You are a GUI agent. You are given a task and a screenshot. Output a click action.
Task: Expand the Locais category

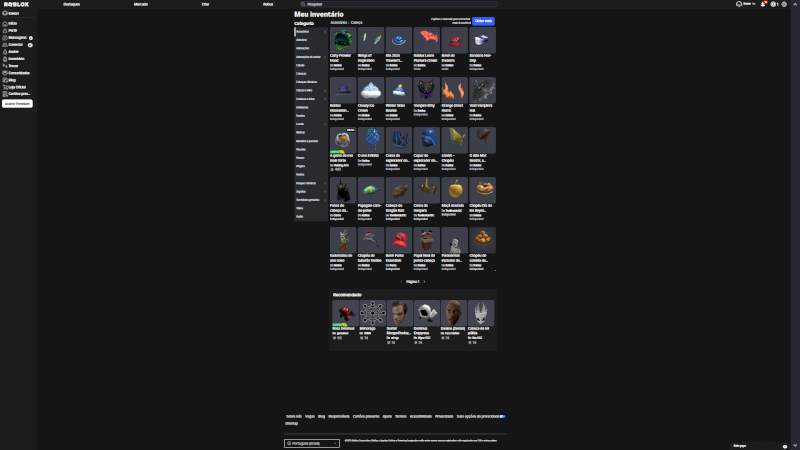tap(310, 124)
